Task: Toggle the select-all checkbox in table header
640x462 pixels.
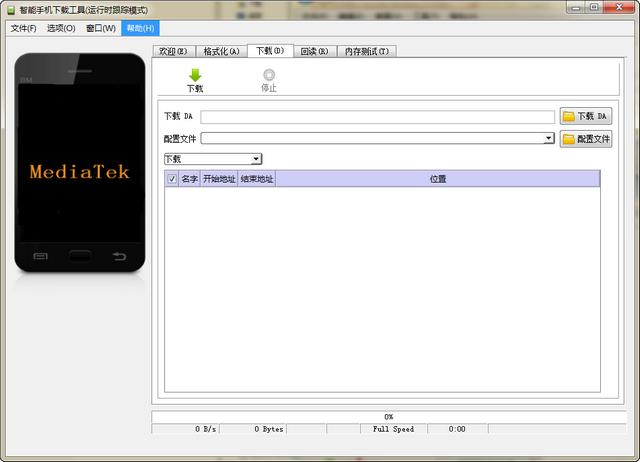Action: click(172, 179)
